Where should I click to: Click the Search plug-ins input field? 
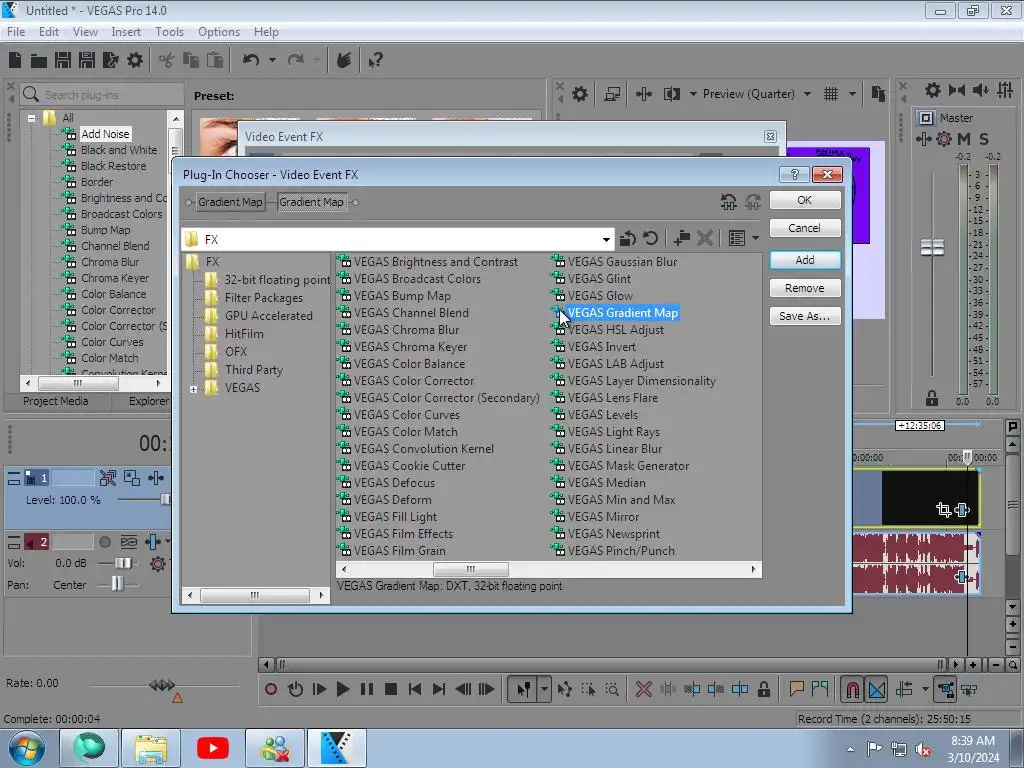point(101,95)
